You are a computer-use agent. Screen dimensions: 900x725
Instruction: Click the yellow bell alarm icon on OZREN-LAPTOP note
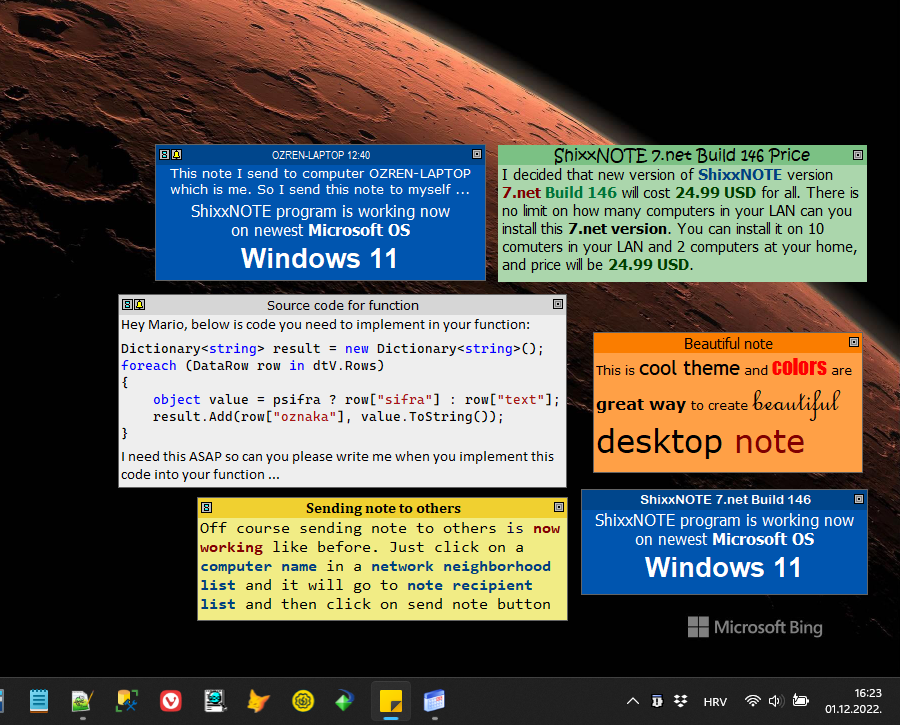pyautogui.click(x=177, y=154)
